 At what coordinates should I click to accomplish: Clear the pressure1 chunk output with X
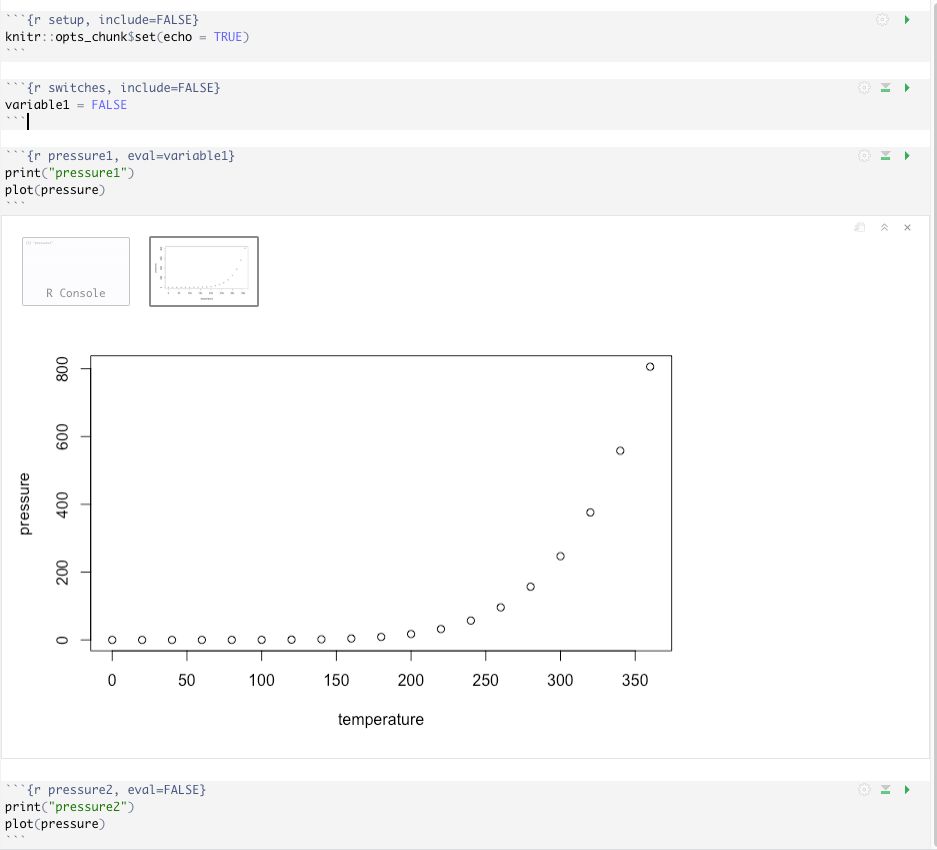click(907, 227)
